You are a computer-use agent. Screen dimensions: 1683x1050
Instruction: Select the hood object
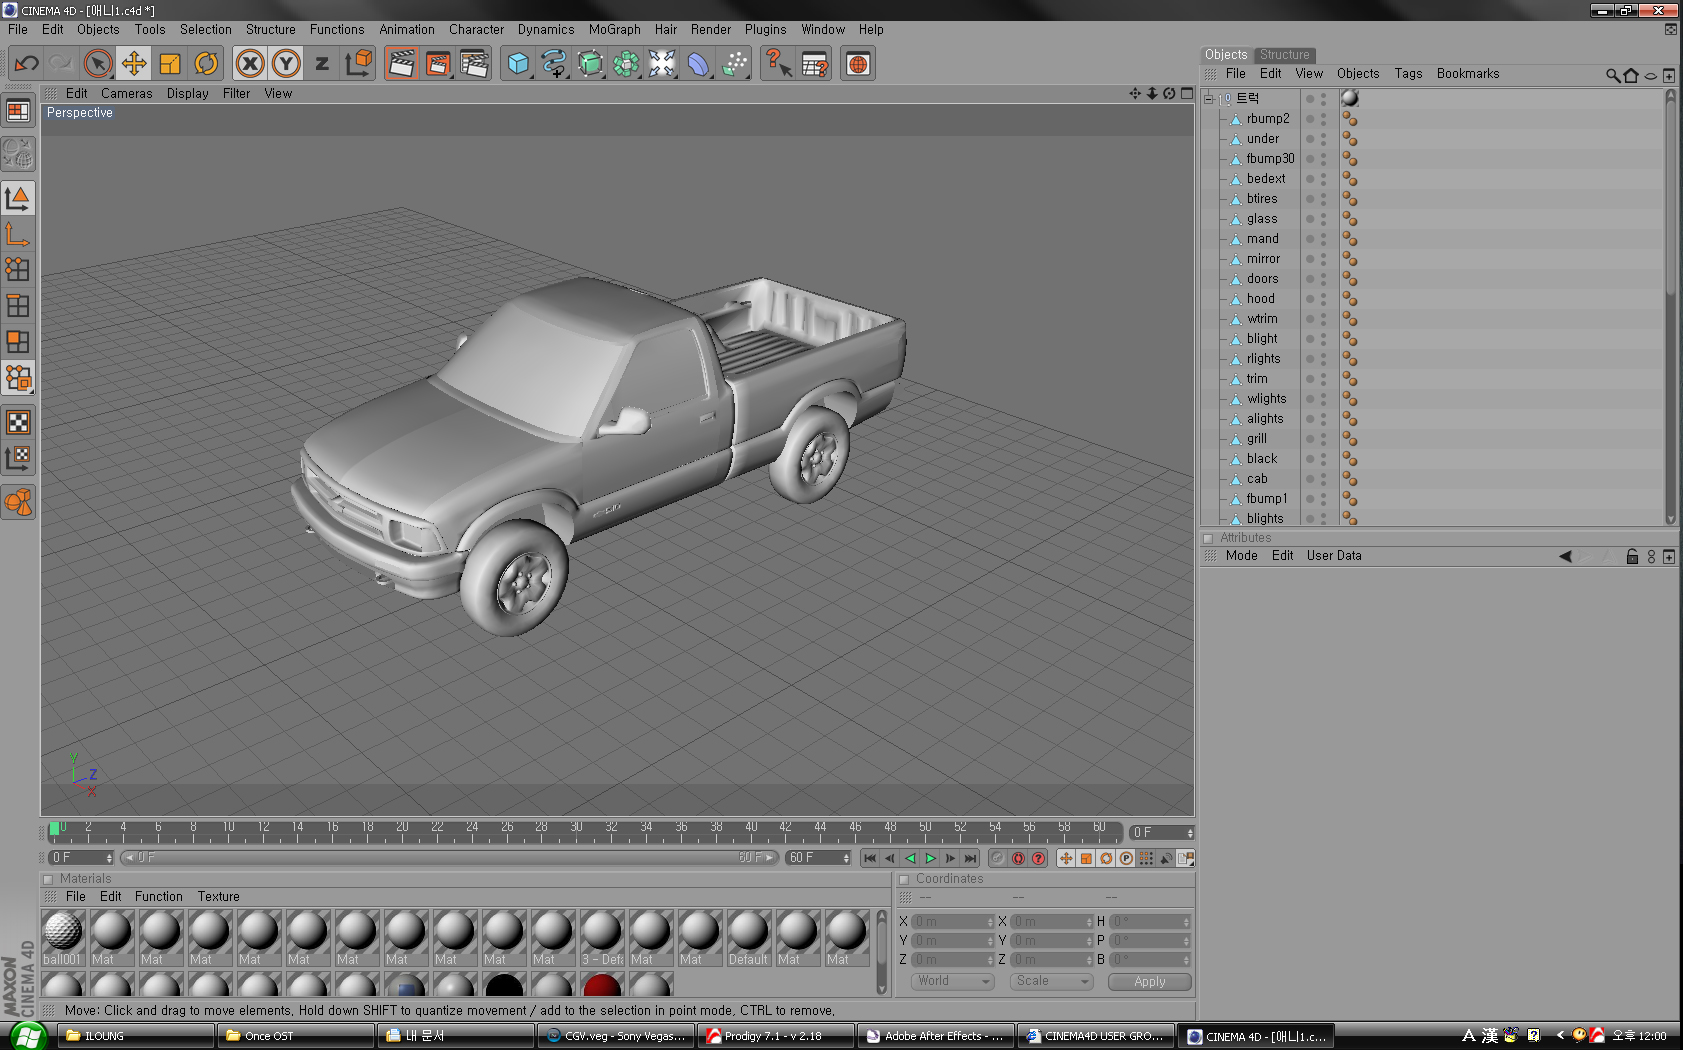point(1260,299)
